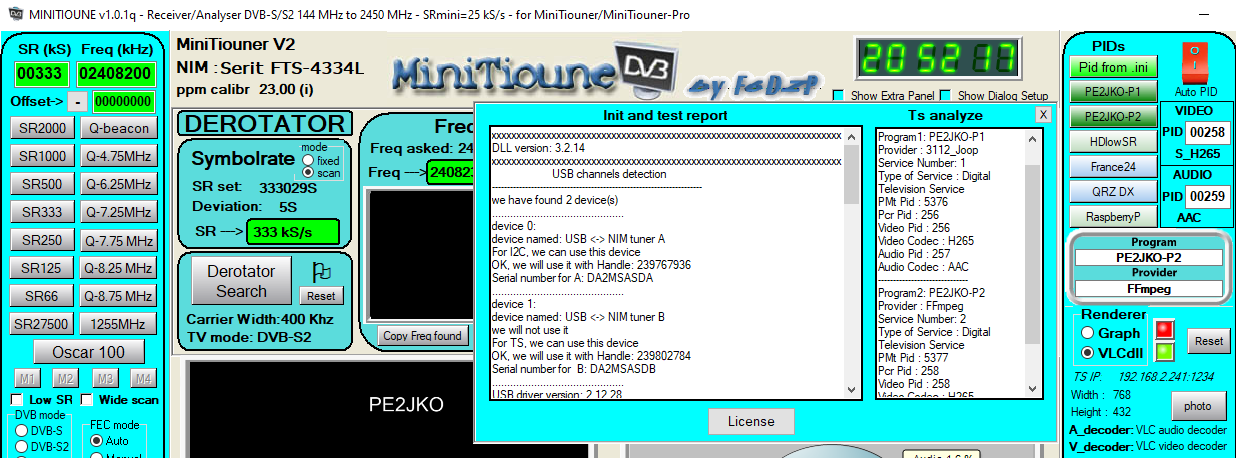
Task: Select the France24 PID preset
Action: (1113, 167)
